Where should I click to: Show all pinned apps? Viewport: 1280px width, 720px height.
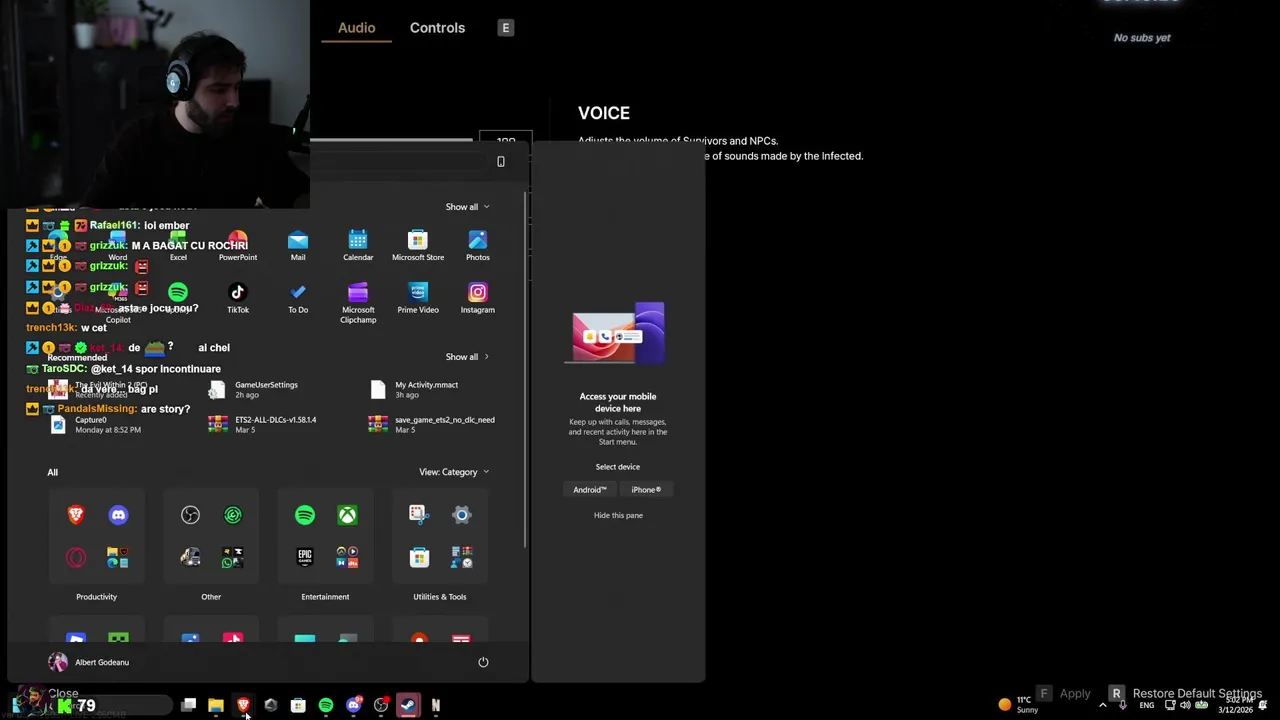467,207
